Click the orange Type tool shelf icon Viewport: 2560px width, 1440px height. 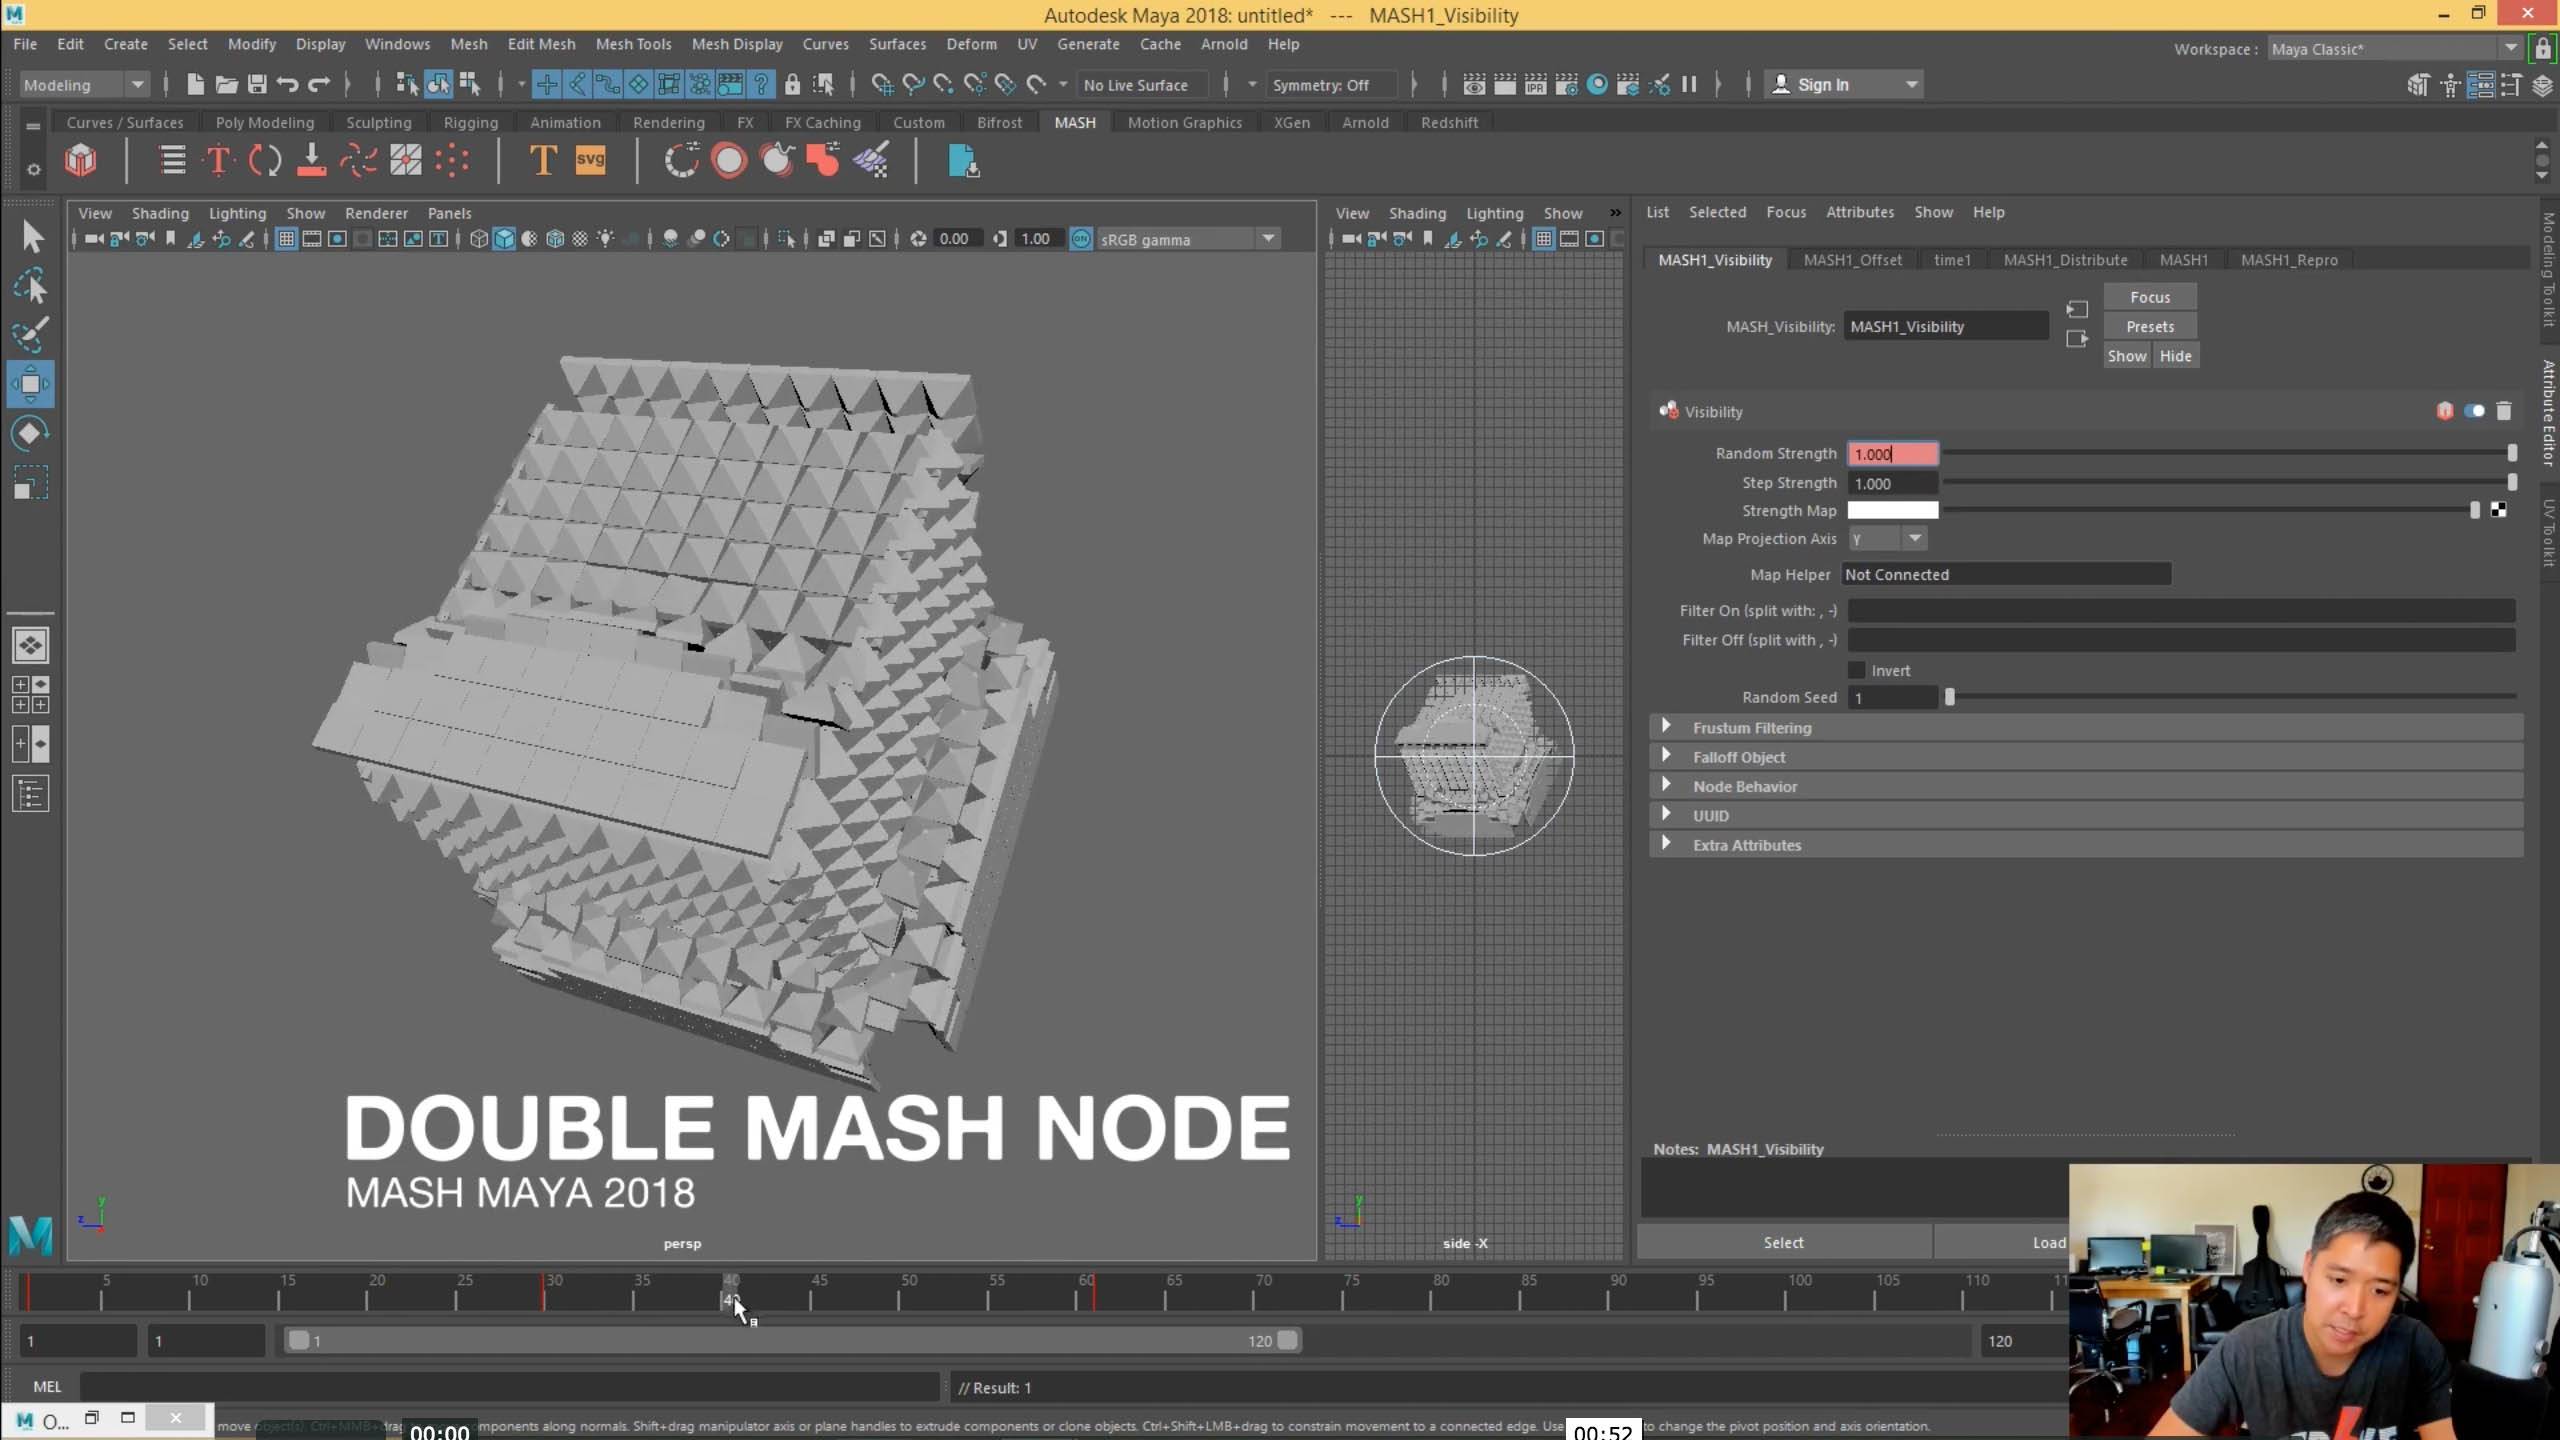pyautogui.click(x=542, y=160)
